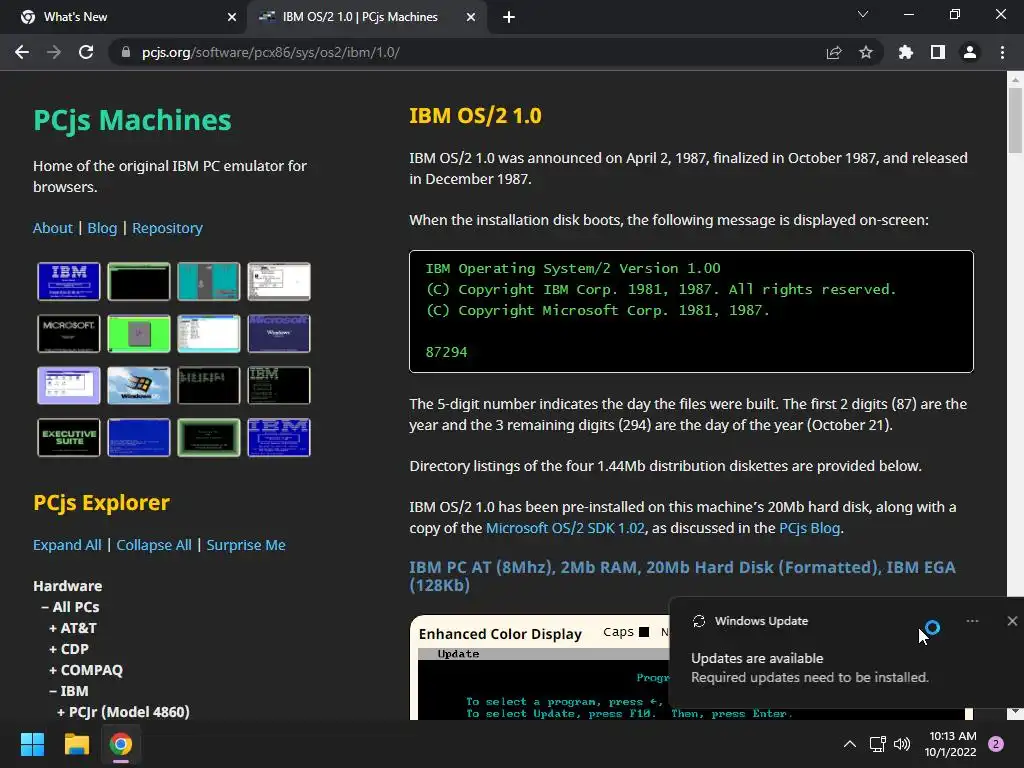Click the Update menu in the emulator
The height and width of the screenshot is (768, 1024).
458,654
